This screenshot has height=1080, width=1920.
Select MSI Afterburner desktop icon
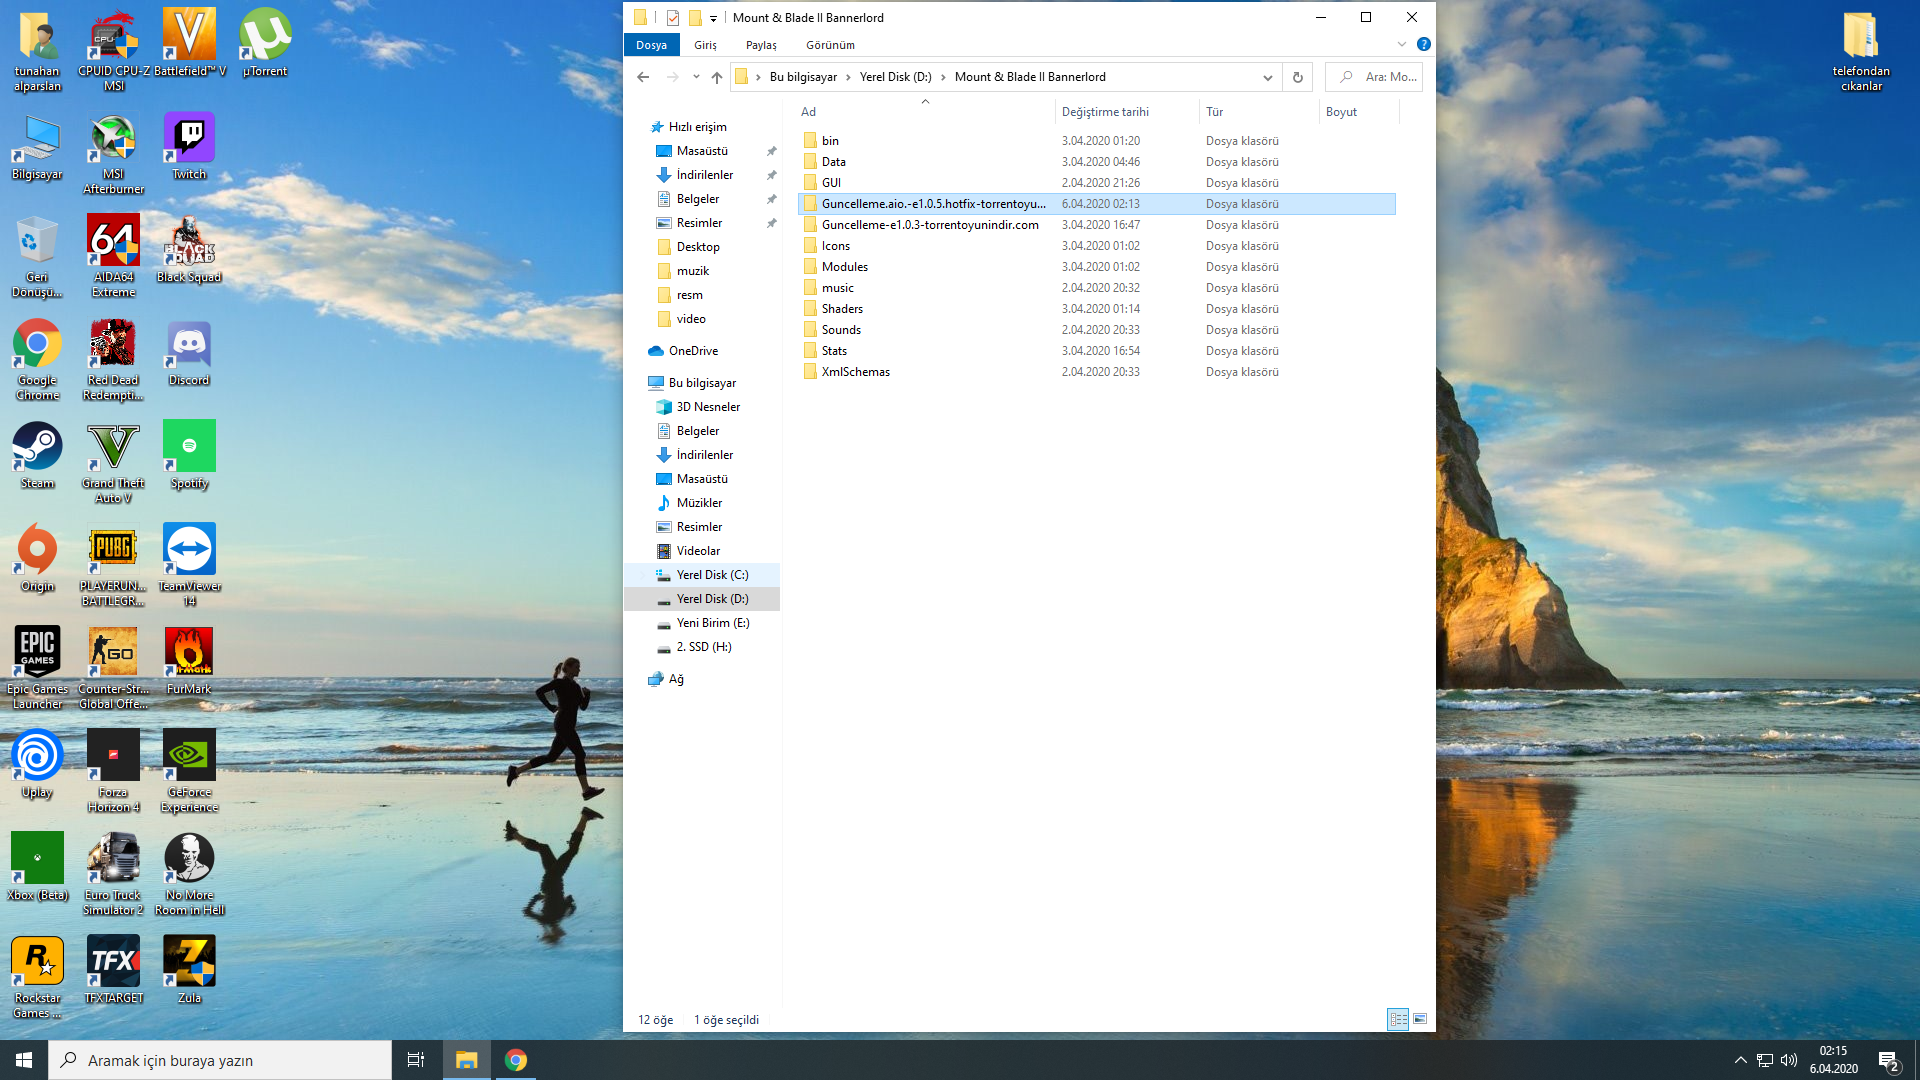click(114, 152)
